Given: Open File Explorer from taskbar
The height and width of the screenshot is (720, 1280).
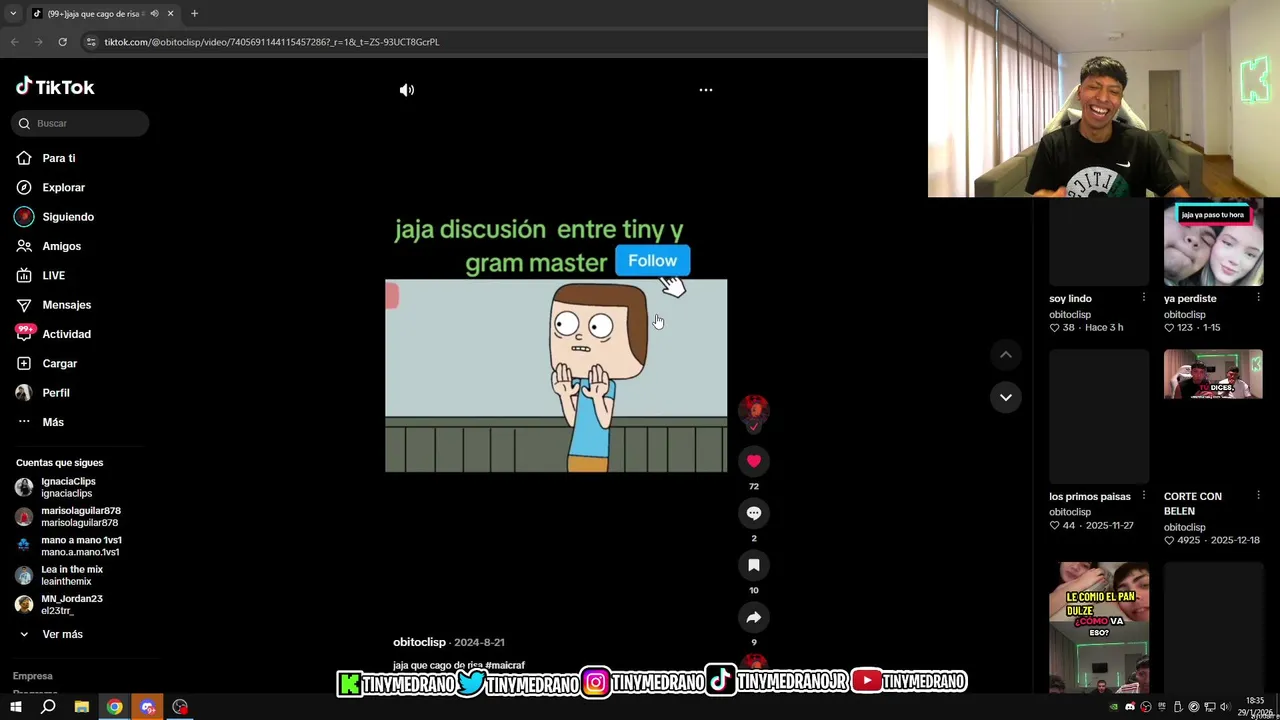Looking at the screenshot, I should tap(82, 707).
